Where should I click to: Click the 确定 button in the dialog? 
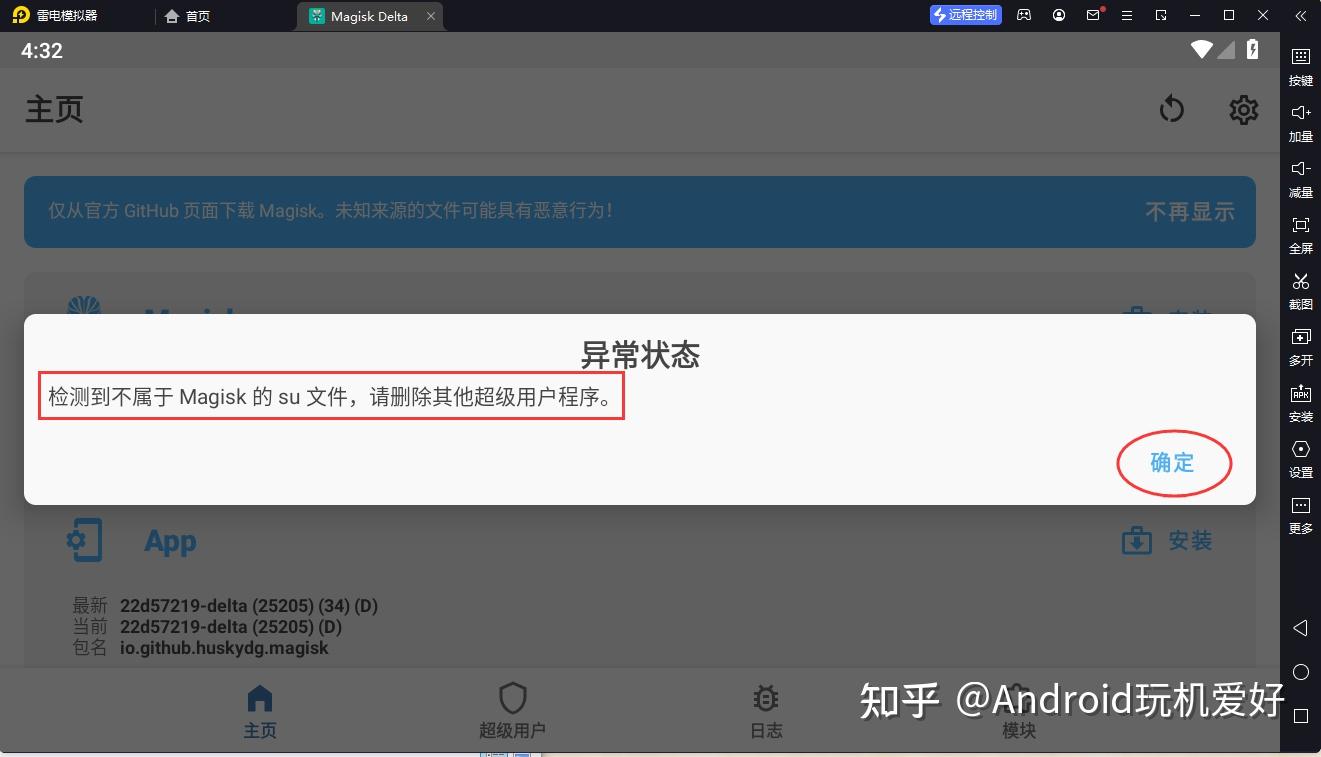coord(1172,462)
